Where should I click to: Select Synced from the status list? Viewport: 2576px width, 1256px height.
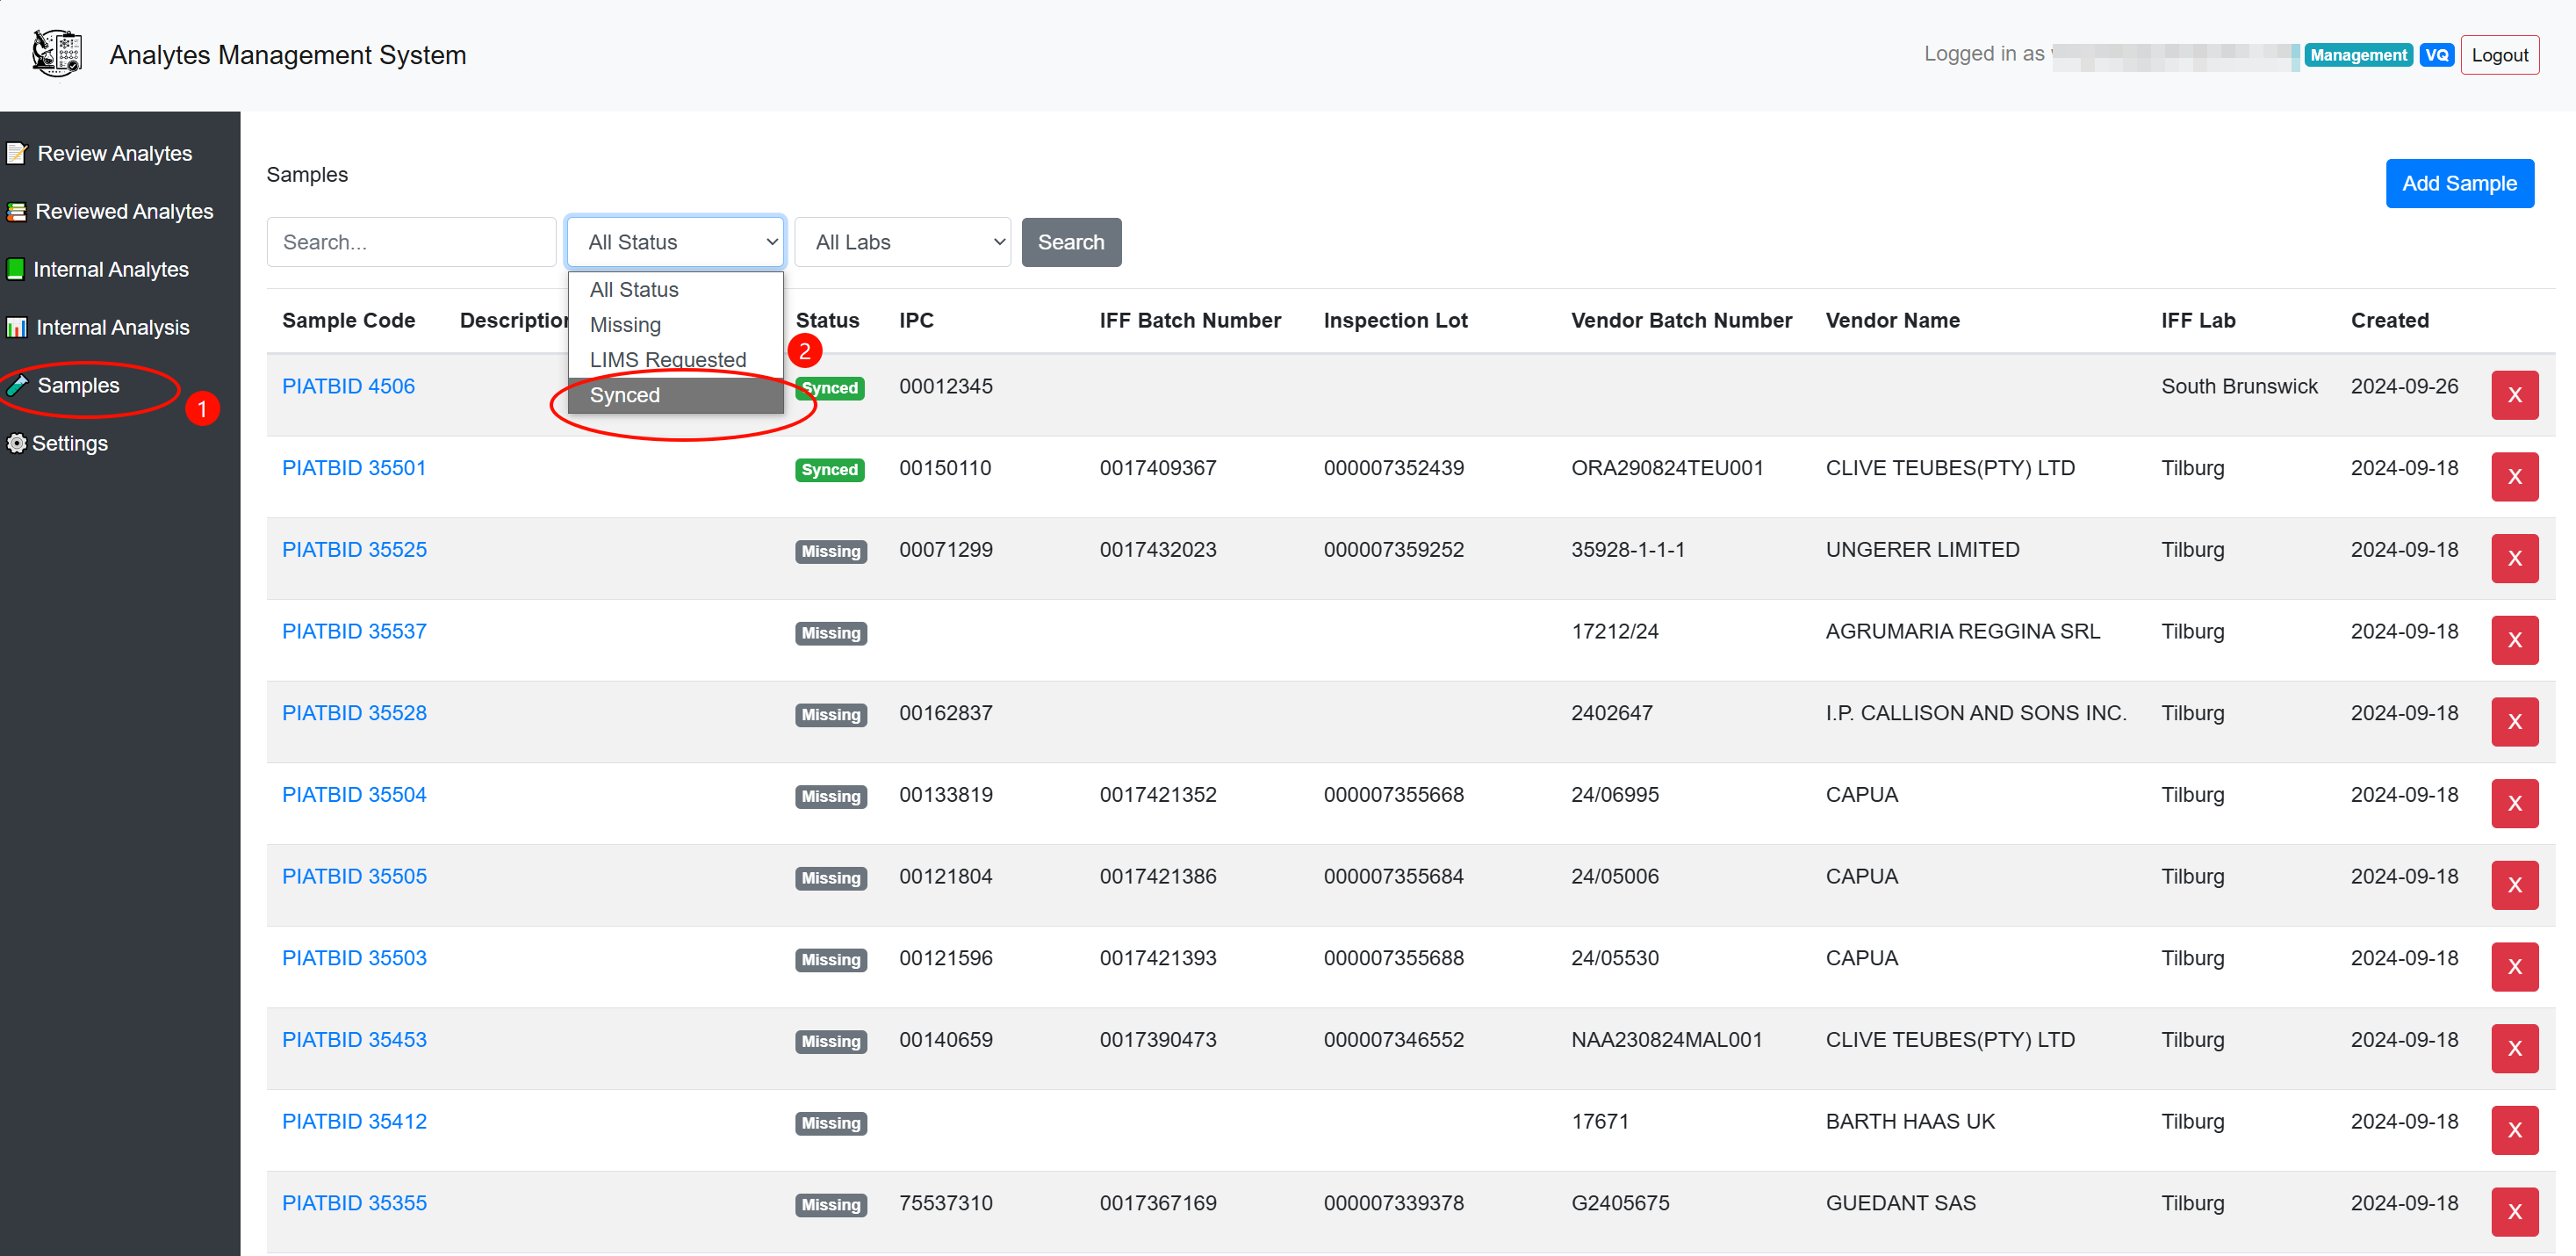625,395
